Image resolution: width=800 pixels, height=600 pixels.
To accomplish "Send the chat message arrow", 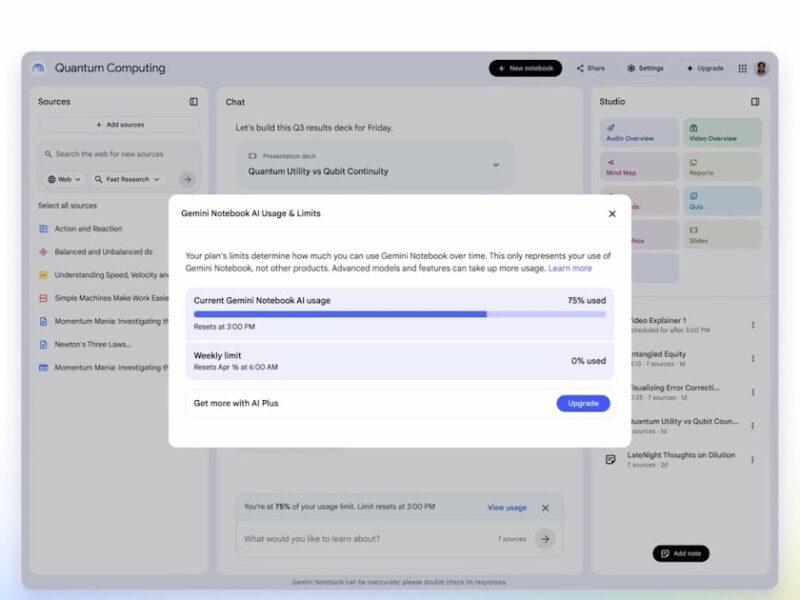I will coord(545,539).
